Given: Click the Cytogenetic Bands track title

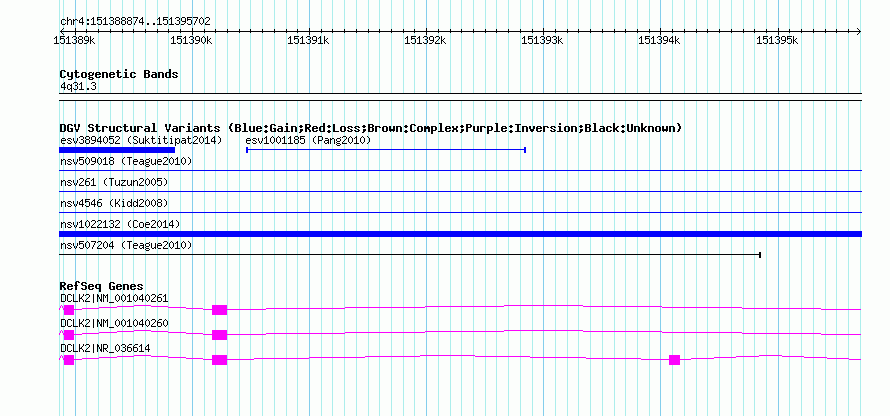Looking at the screenshot, I should (119, 74).
